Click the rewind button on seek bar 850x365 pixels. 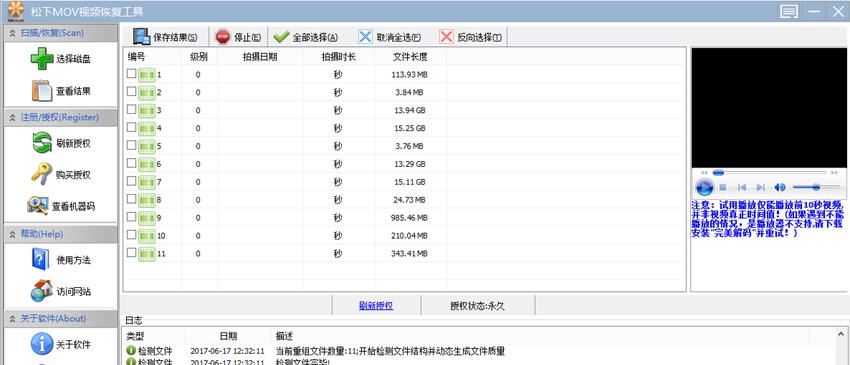(x=704, y=173)
